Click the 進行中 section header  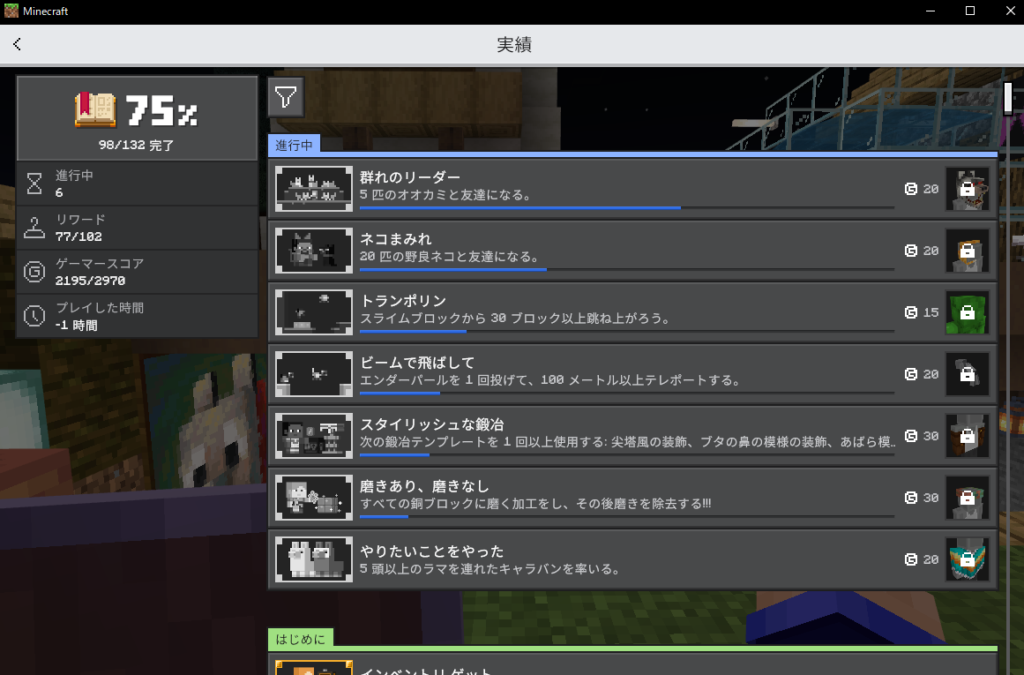[x=294, y=144]
